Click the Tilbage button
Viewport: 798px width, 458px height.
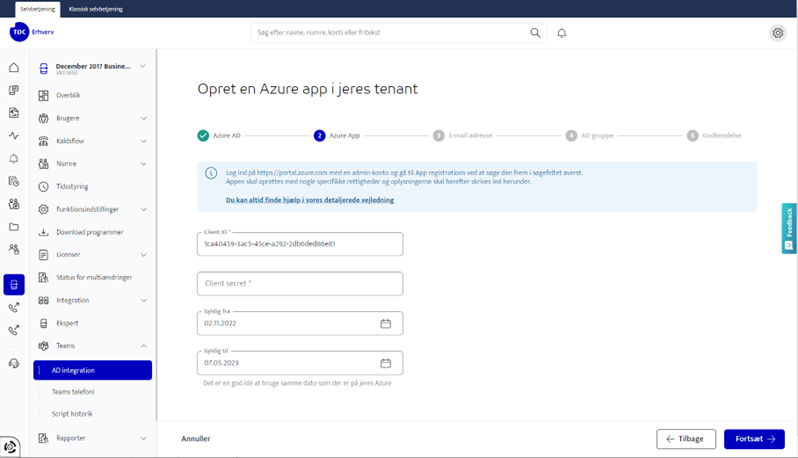[686, 439]
